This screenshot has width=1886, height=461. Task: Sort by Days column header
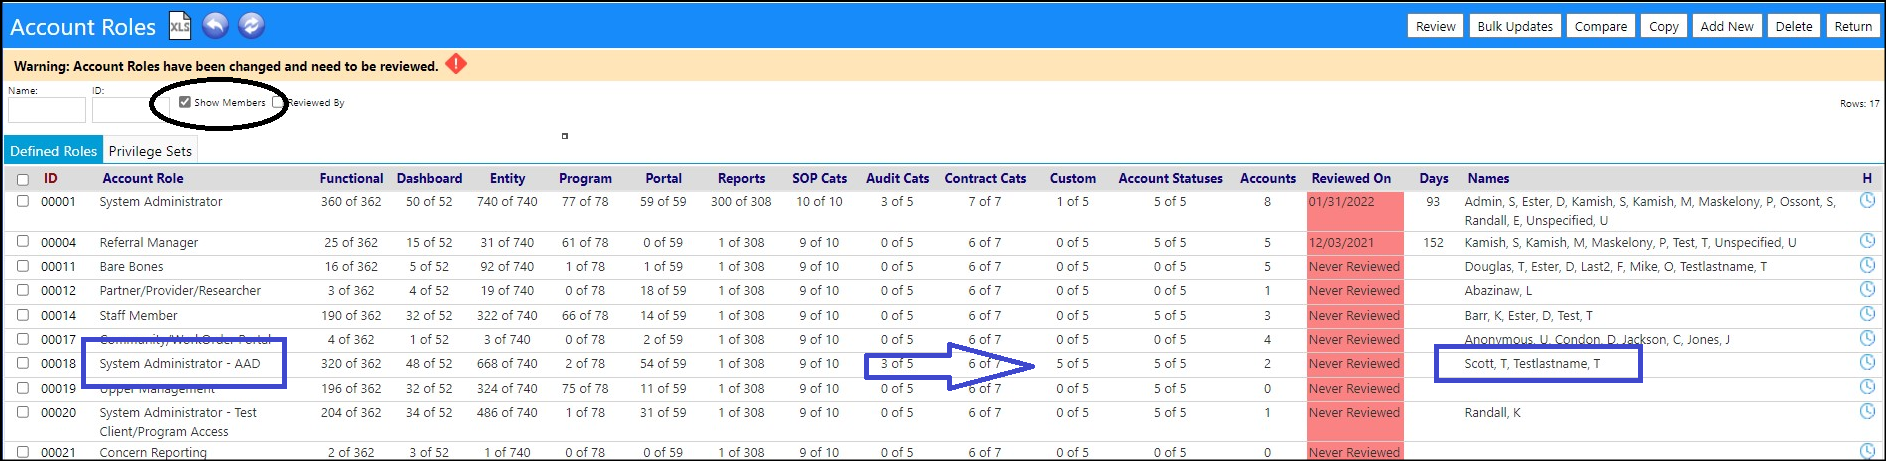click(x=1433, y=178)
